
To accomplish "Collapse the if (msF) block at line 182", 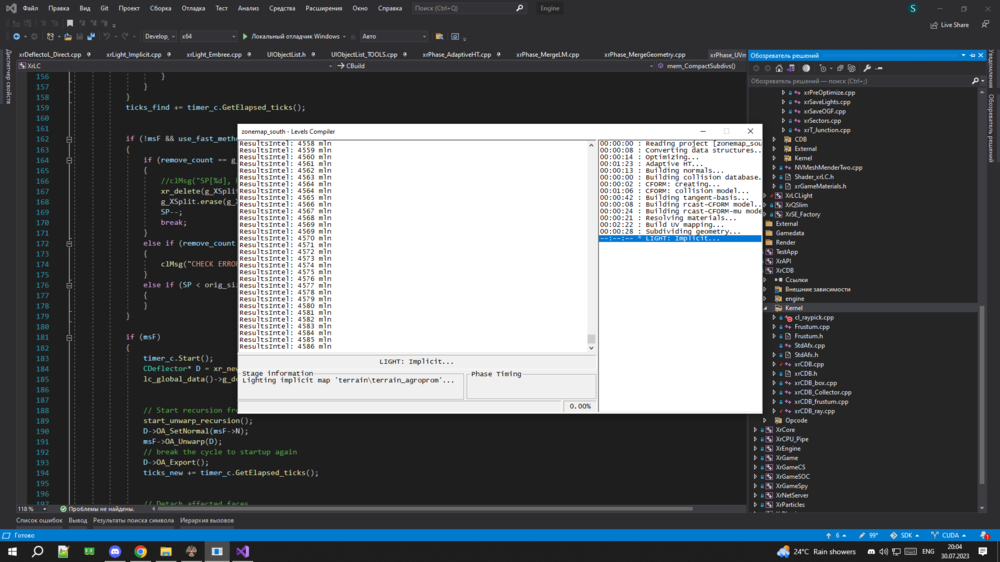I will coord(69,337).
